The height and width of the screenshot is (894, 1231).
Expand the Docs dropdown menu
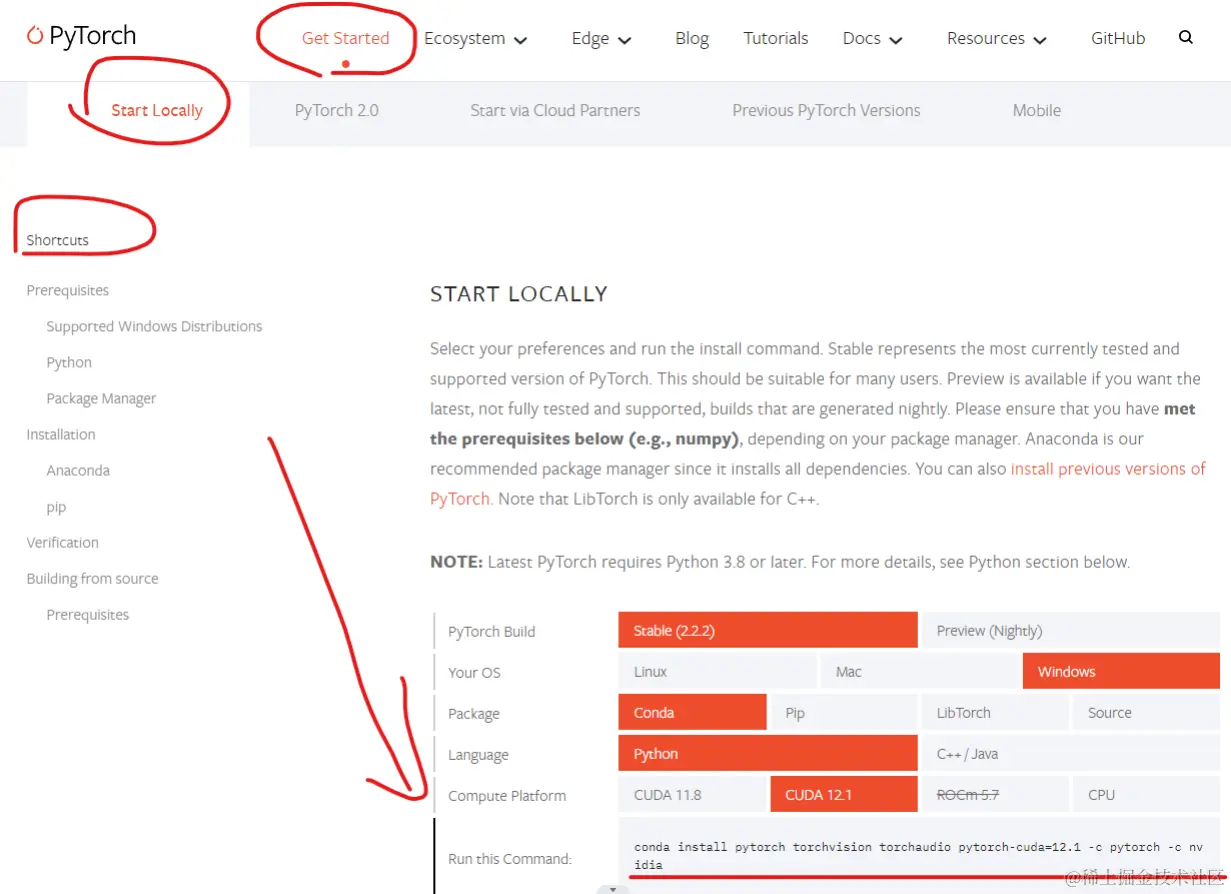[872, 39]
